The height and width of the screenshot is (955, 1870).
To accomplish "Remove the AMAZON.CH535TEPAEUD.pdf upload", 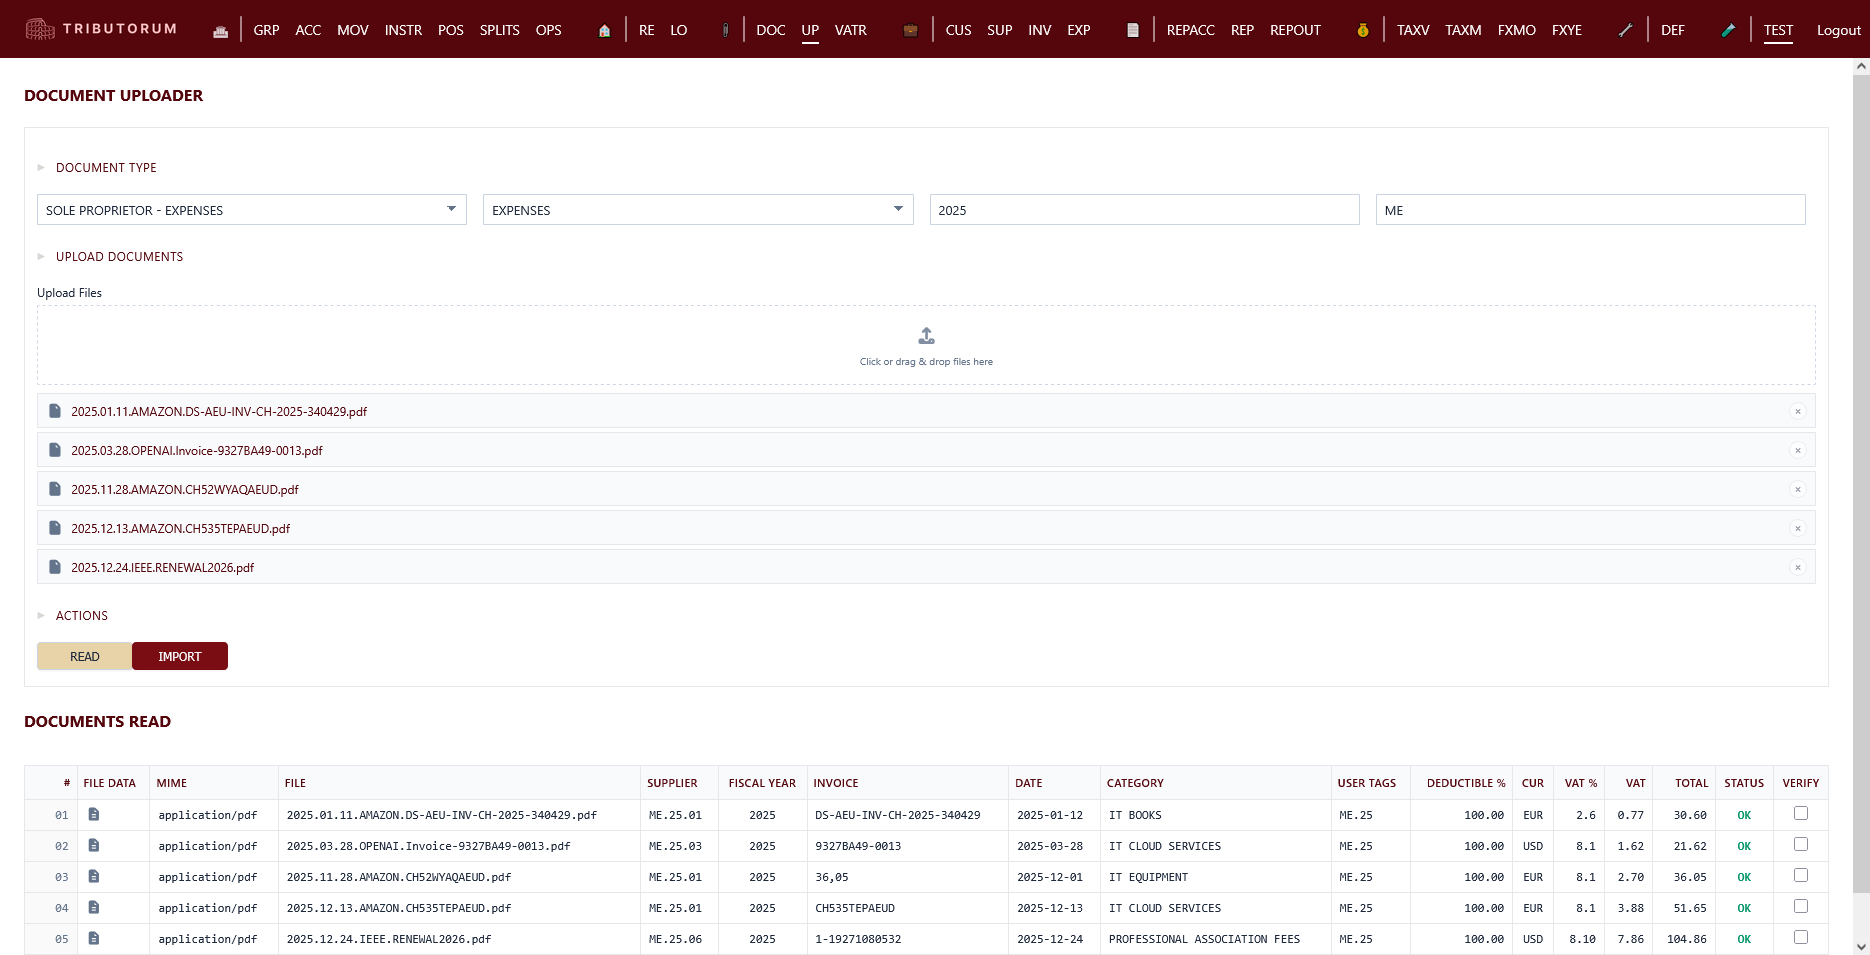I will pos(1797,528).
